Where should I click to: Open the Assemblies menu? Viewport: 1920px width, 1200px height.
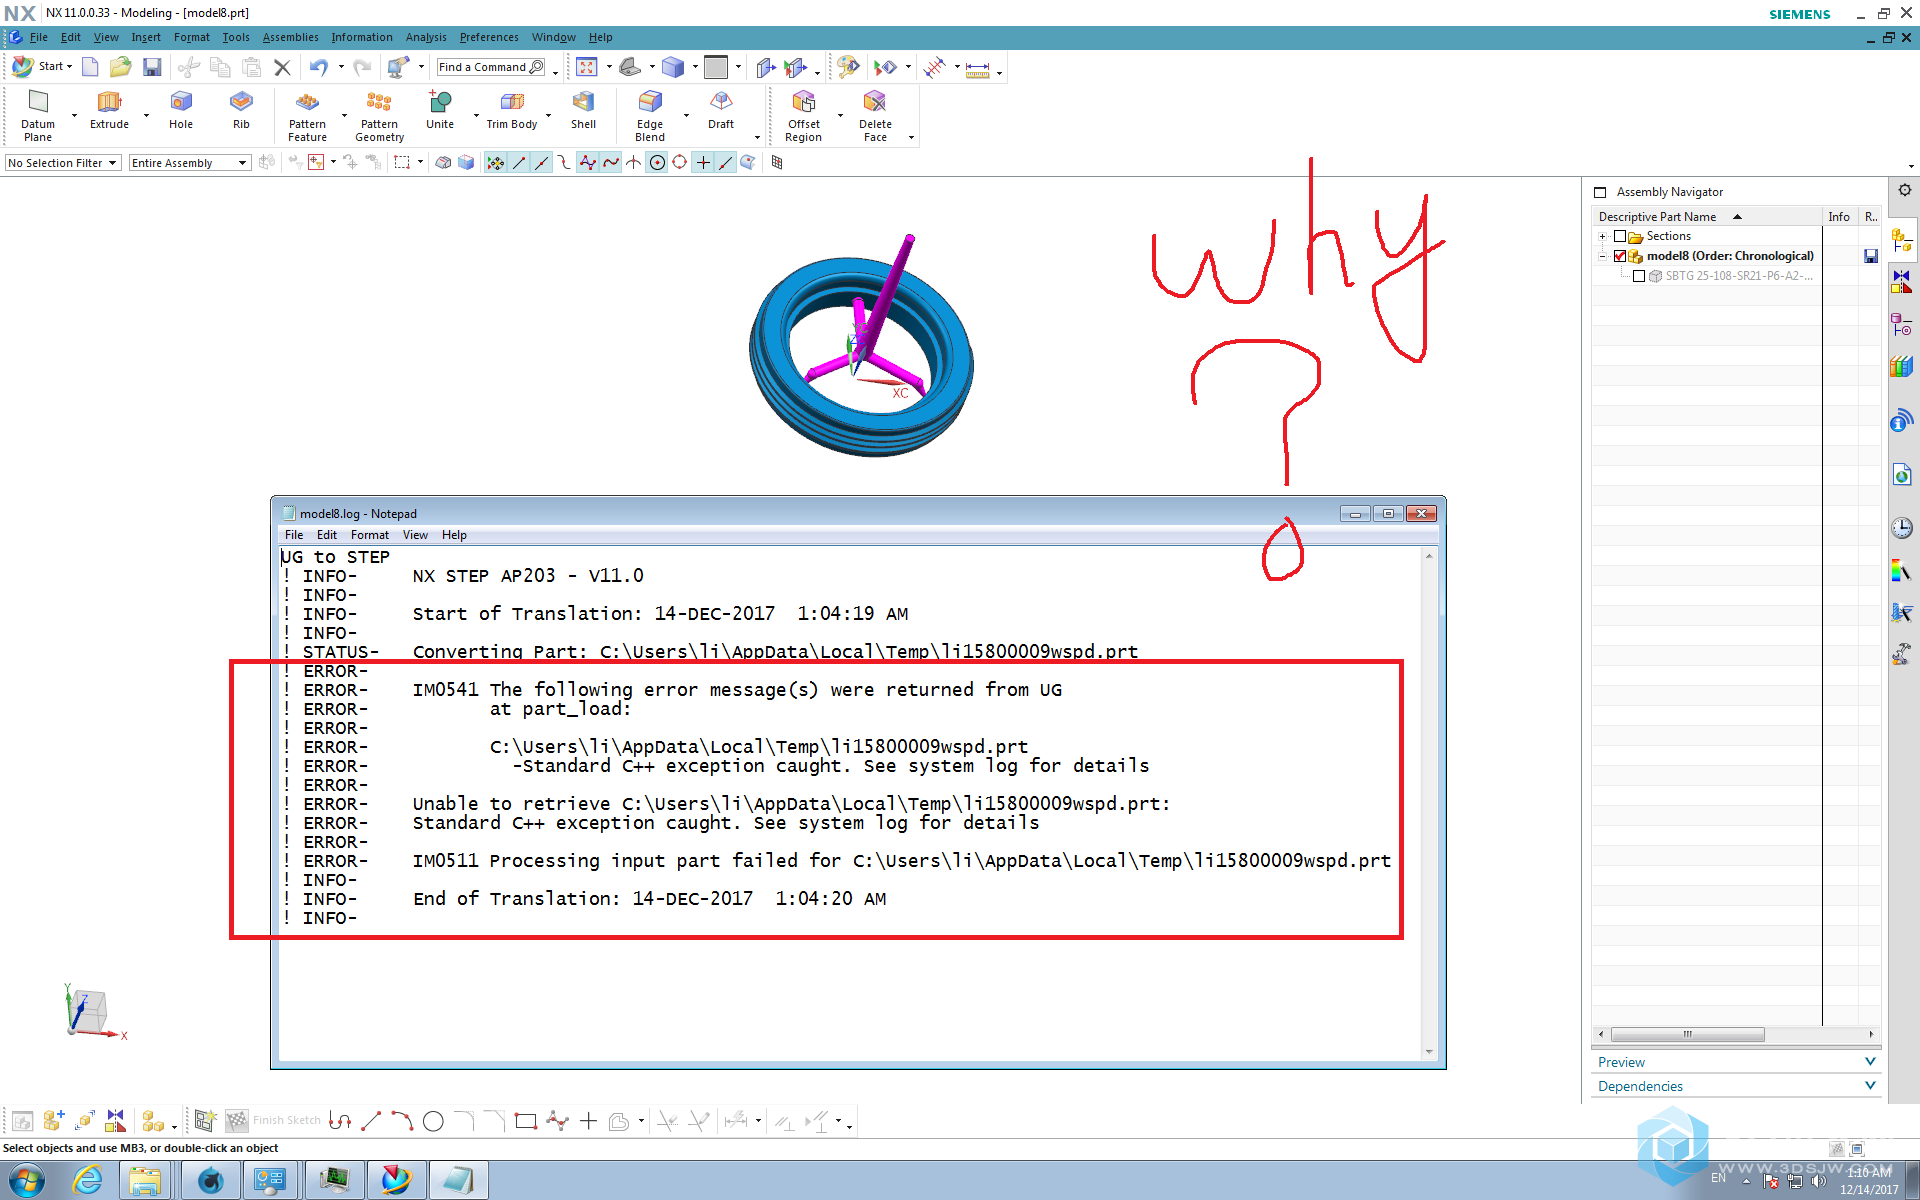pos(290,37)
